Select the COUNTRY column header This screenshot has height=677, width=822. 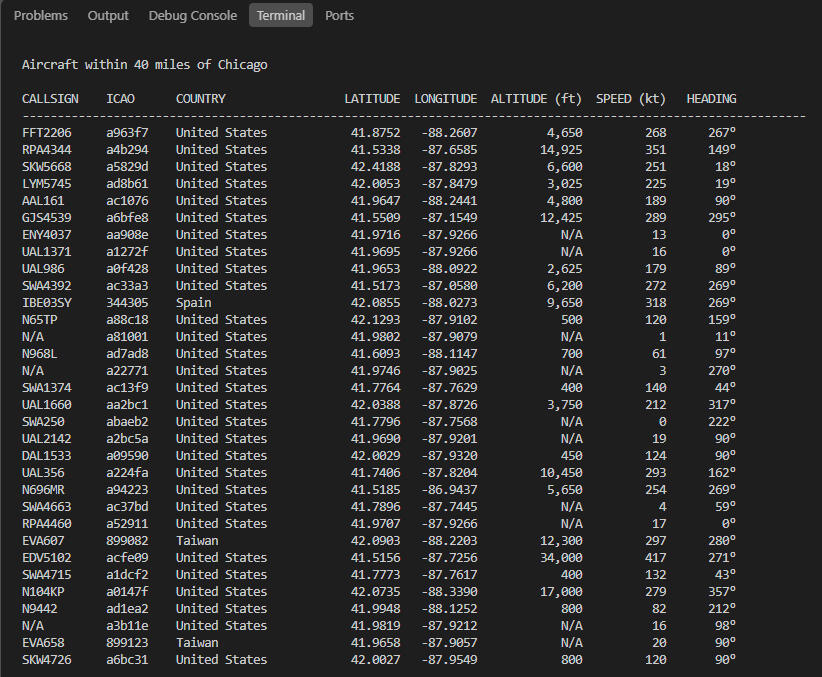[x=201, y=99]
